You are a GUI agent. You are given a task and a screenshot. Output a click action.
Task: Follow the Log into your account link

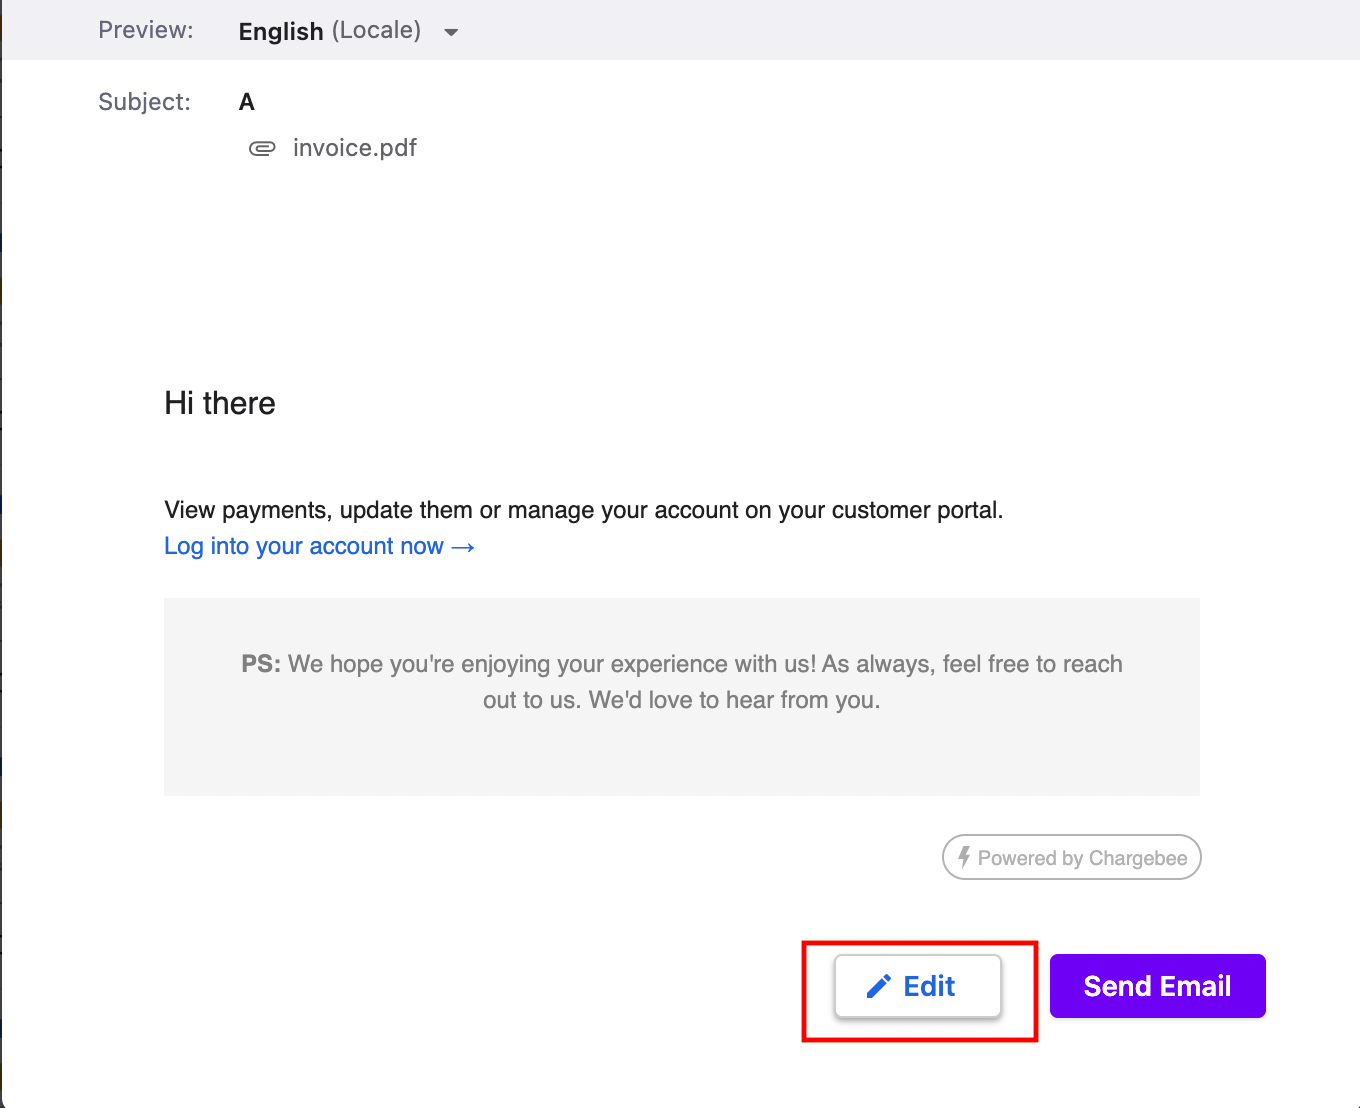click(x=304, y=546)
